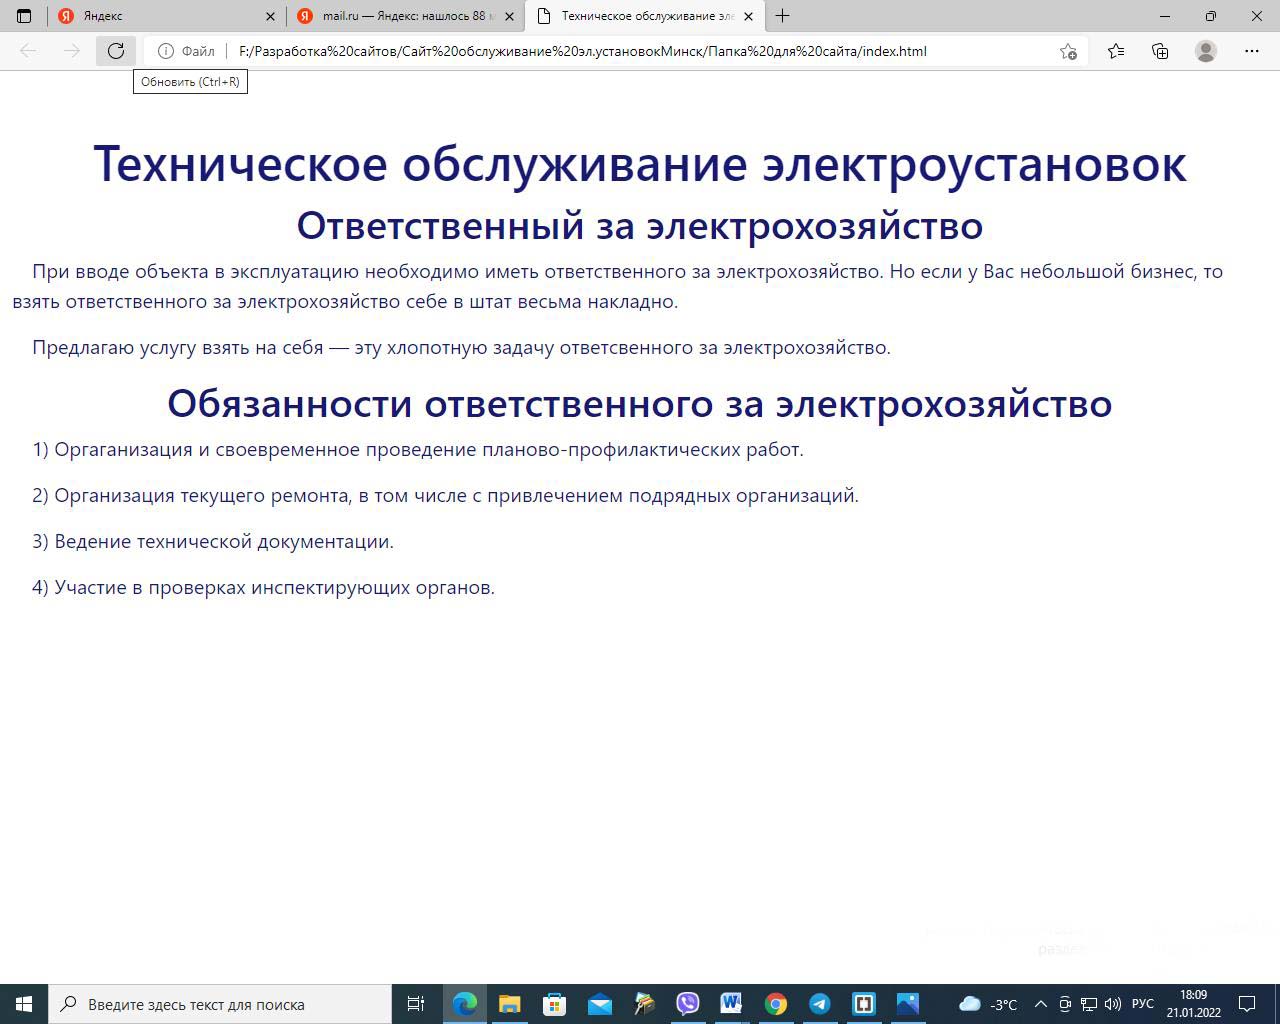Open the Favorites list
This screenshot has width=1280, height=1024.
(x=1116, y=51)
